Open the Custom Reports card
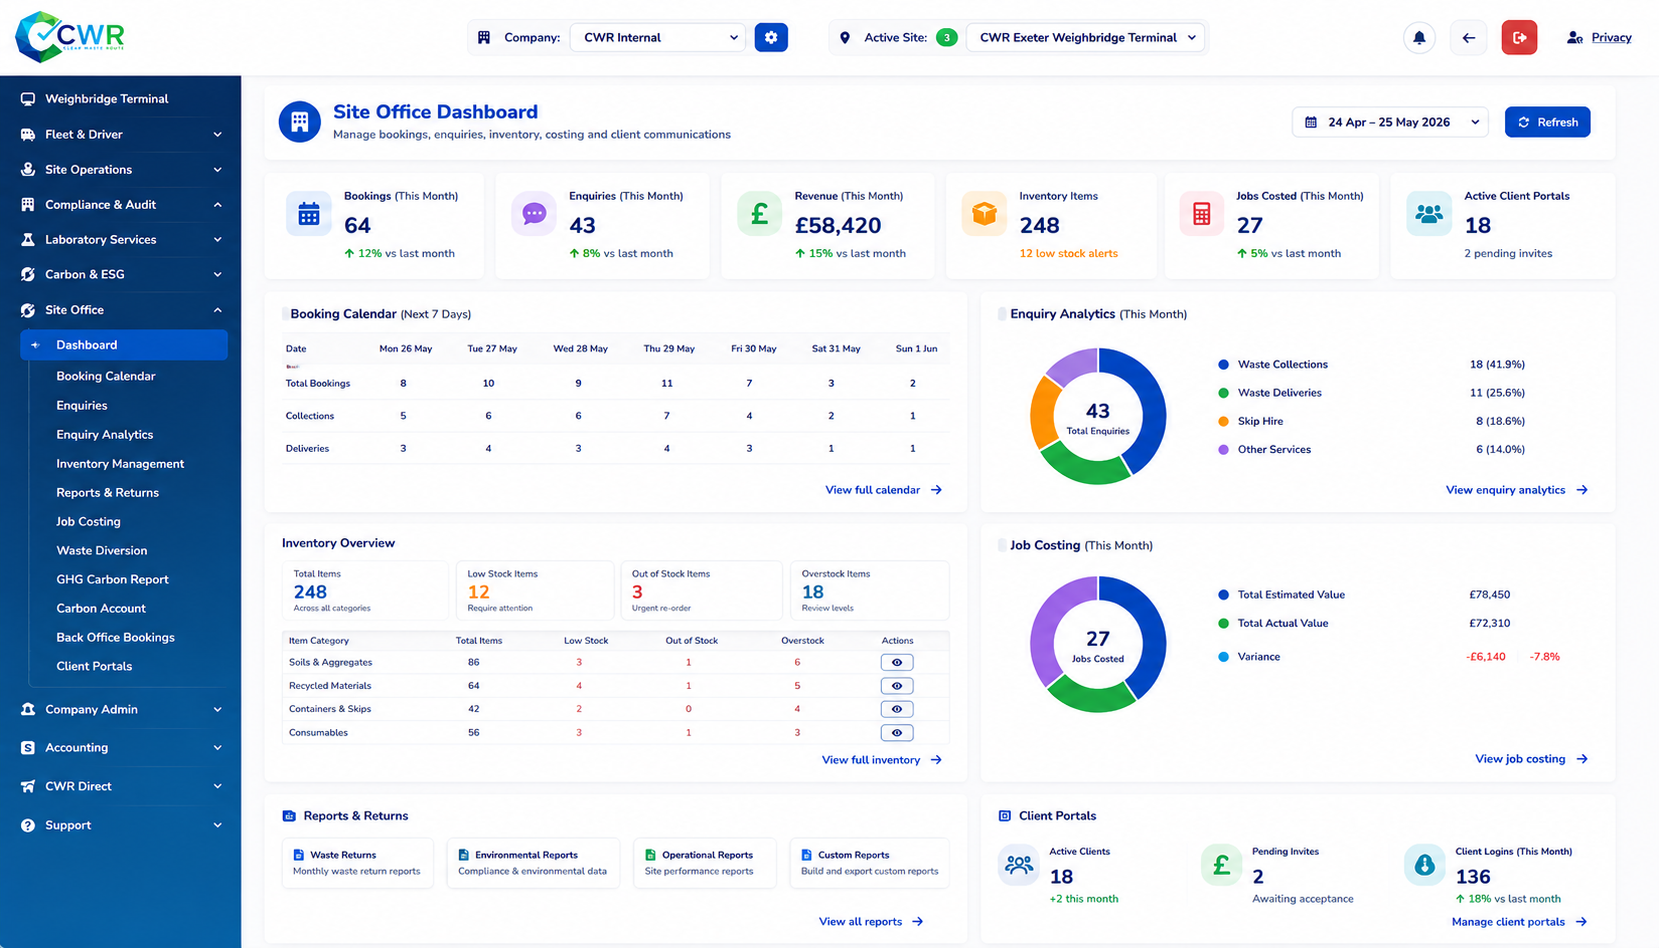Viewport: 1659px width, 948px height. [x=870, y=863]
